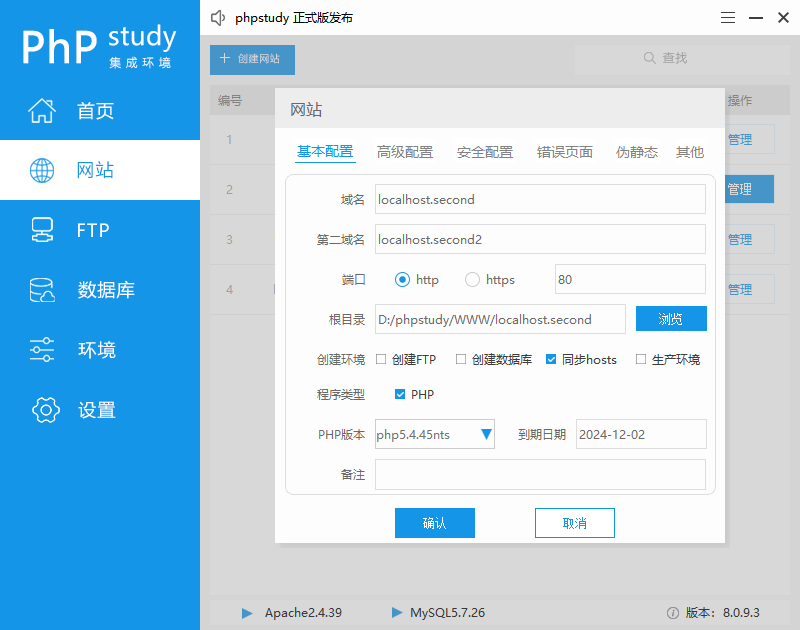The width and height of the screenshot is (800, 630).
Task: Open the PHP版本 version dropdown
Action: click(486, 434)
